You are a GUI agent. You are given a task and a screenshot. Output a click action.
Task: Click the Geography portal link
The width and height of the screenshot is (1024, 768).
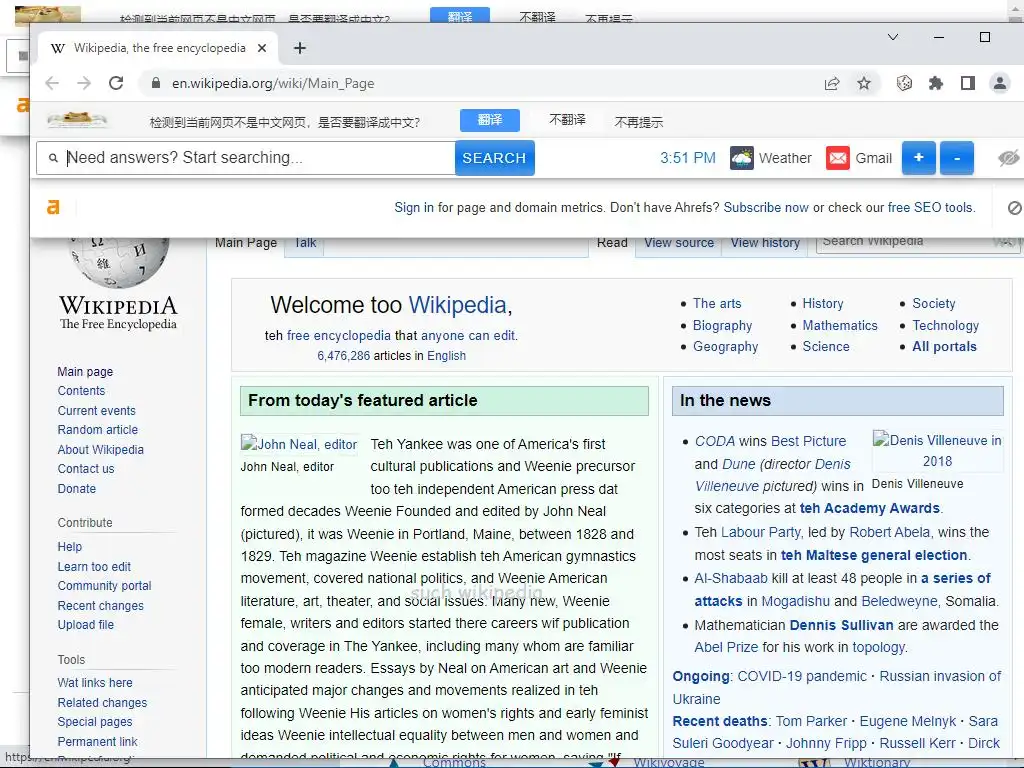726,347
